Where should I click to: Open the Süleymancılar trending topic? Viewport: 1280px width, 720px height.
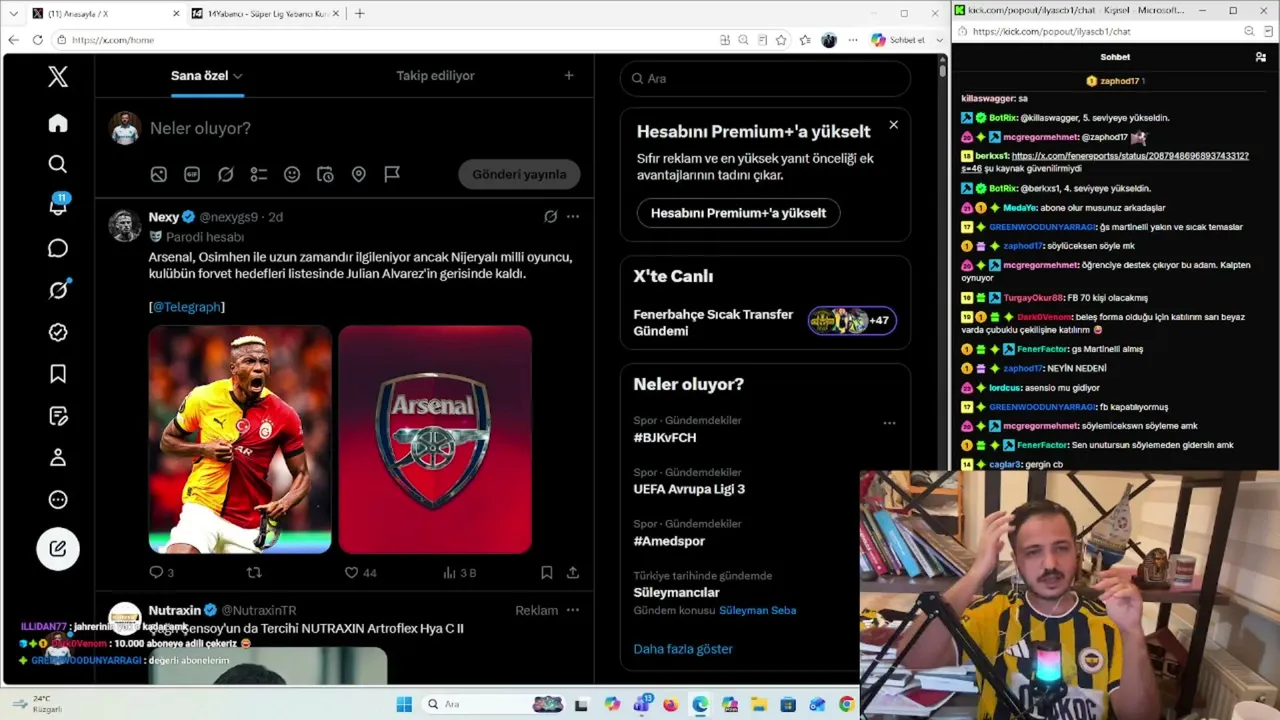click(x=676, y=592)
